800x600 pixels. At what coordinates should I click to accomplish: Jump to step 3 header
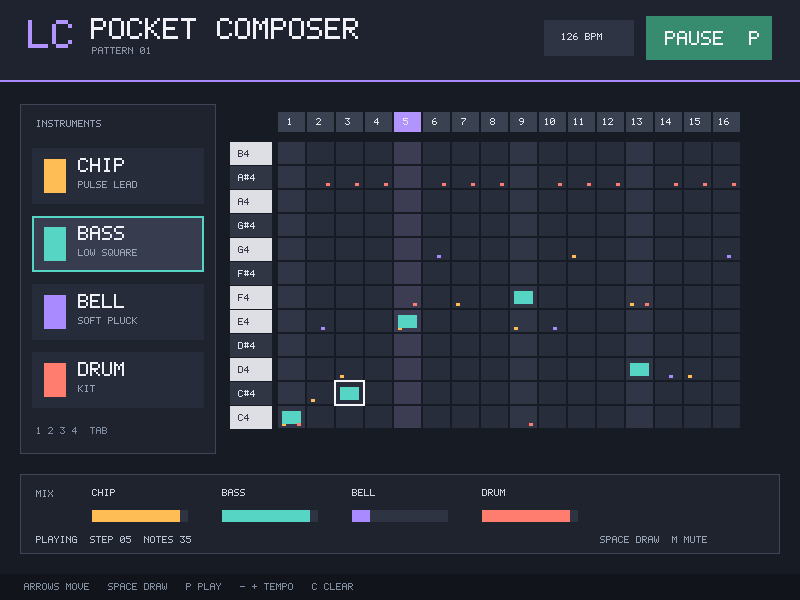pos(349,122)
